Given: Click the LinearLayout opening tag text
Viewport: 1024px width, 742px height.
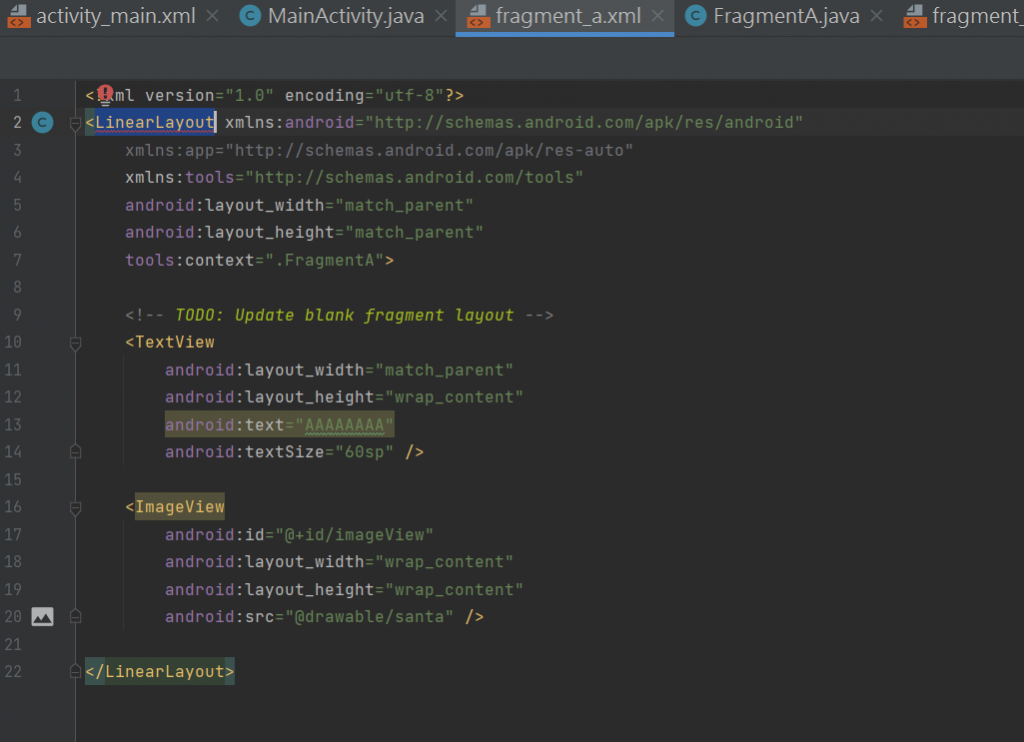Looking at the screenshot, I should click(155, 122).
